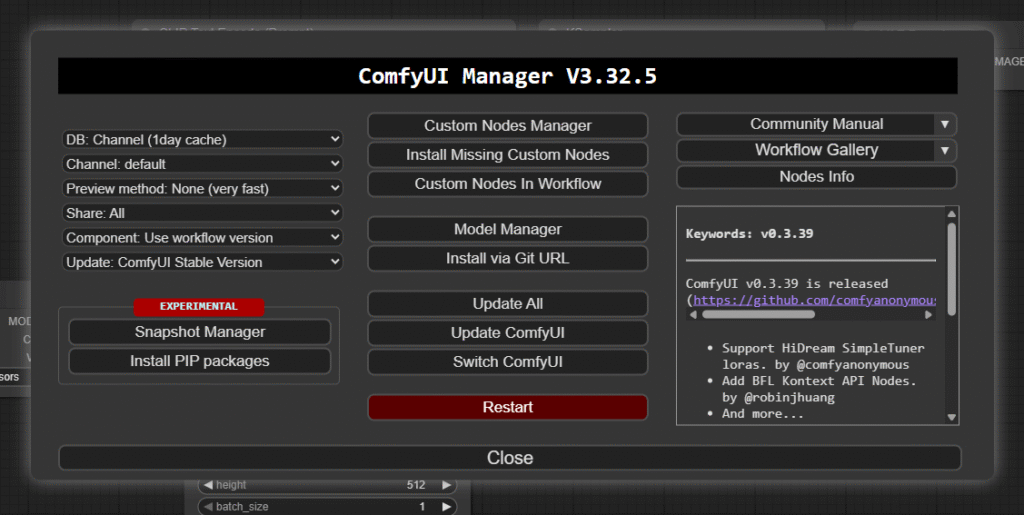This screenshot has width=1024, height=515.
Task: Click Update ComfyUI button
Action: (507, 333)
